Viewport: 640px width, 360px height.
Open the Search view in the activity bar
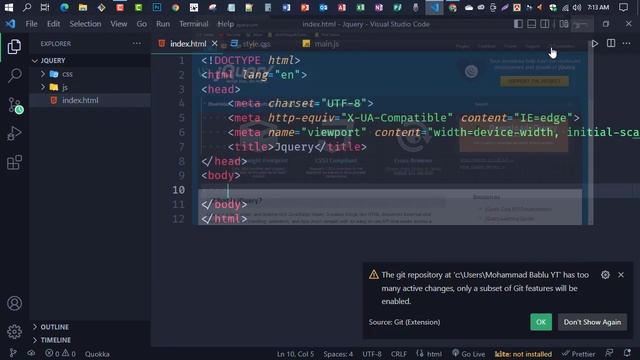tap(14, 76)
